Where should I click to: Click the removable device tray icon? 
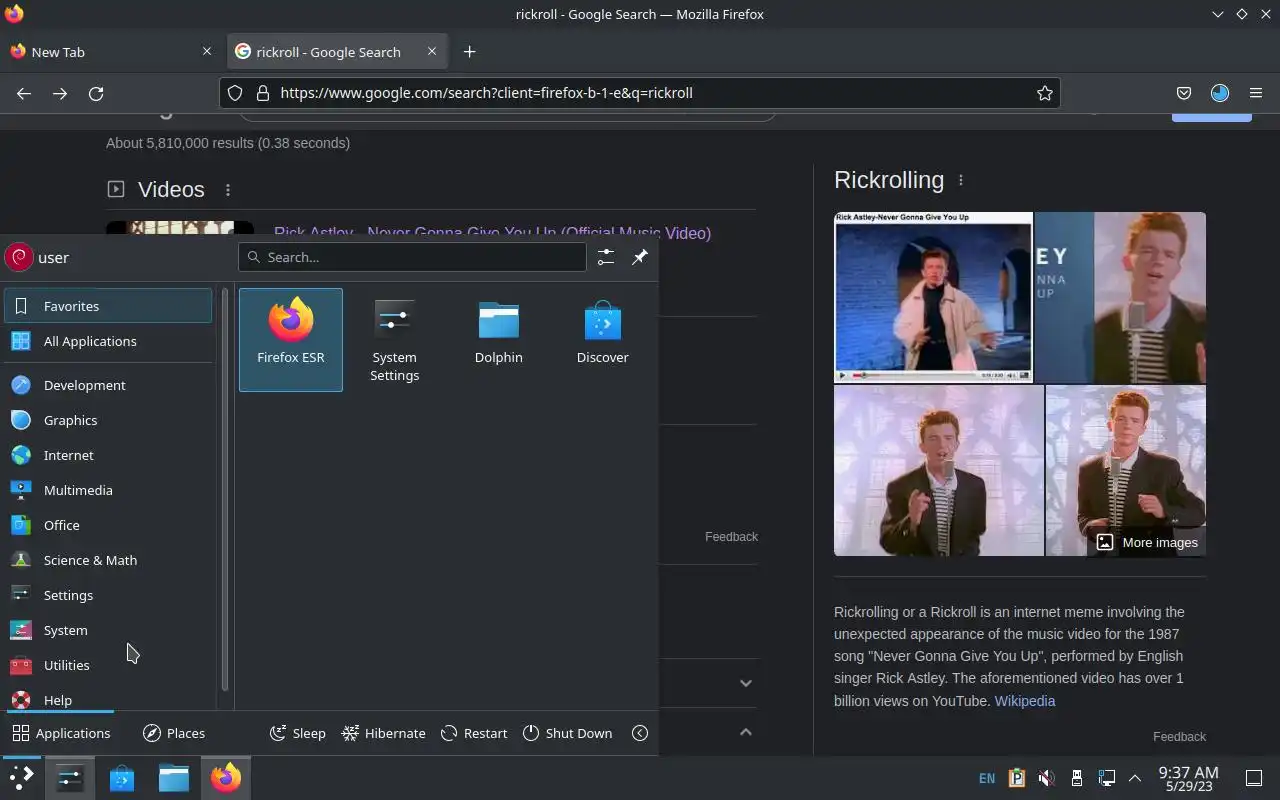1077,778
